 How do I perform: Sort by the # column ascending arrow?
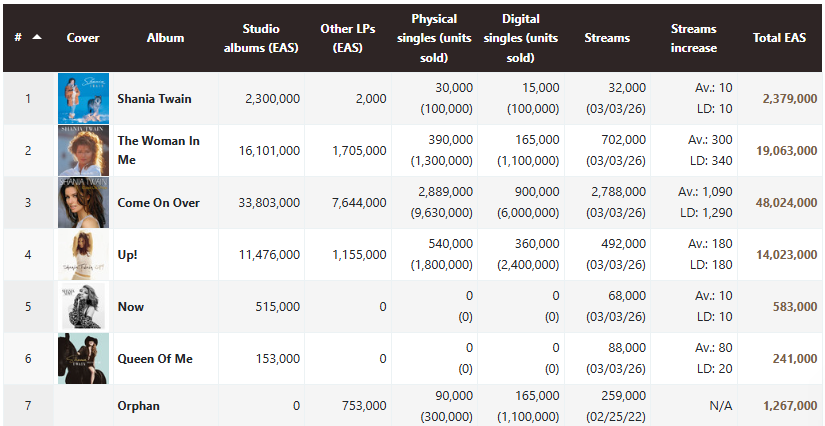click(37, 37)
